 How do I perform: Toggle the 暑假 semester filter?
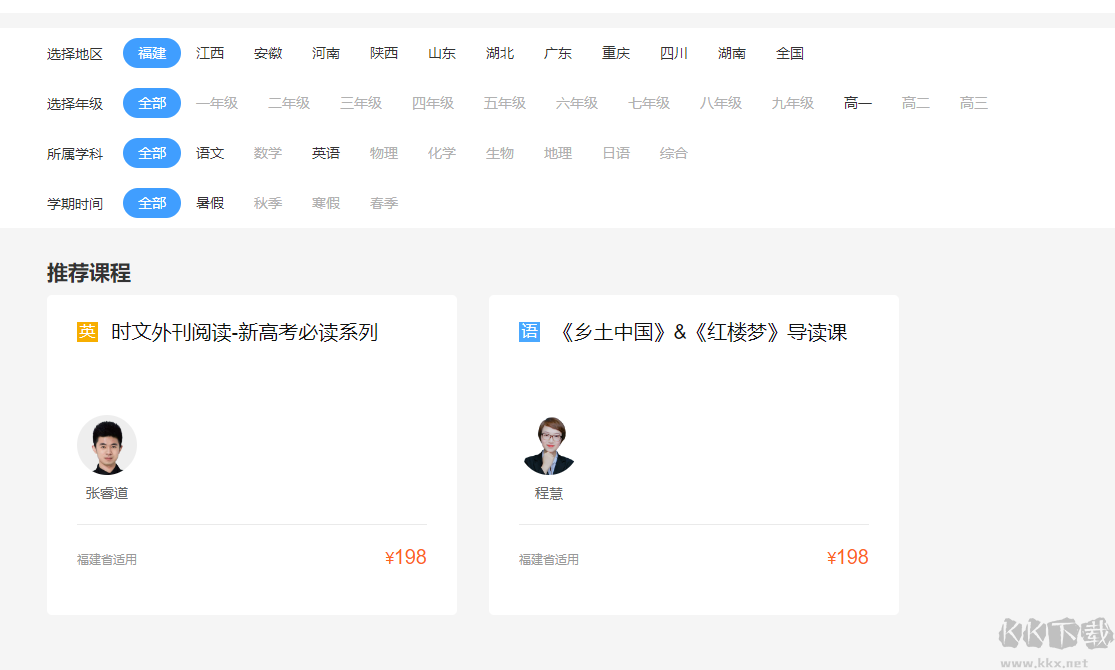click(210, 202)
